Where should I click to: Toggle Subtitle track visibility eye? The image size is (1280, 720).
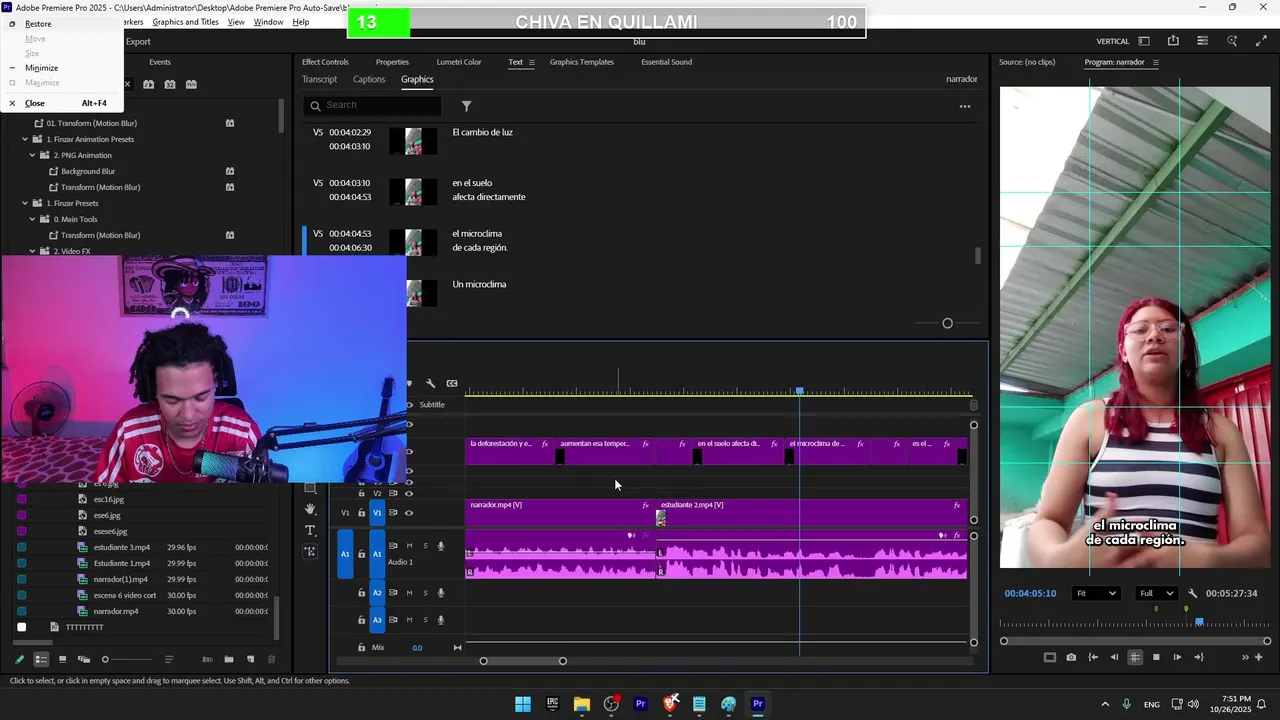tap(409, 405)
